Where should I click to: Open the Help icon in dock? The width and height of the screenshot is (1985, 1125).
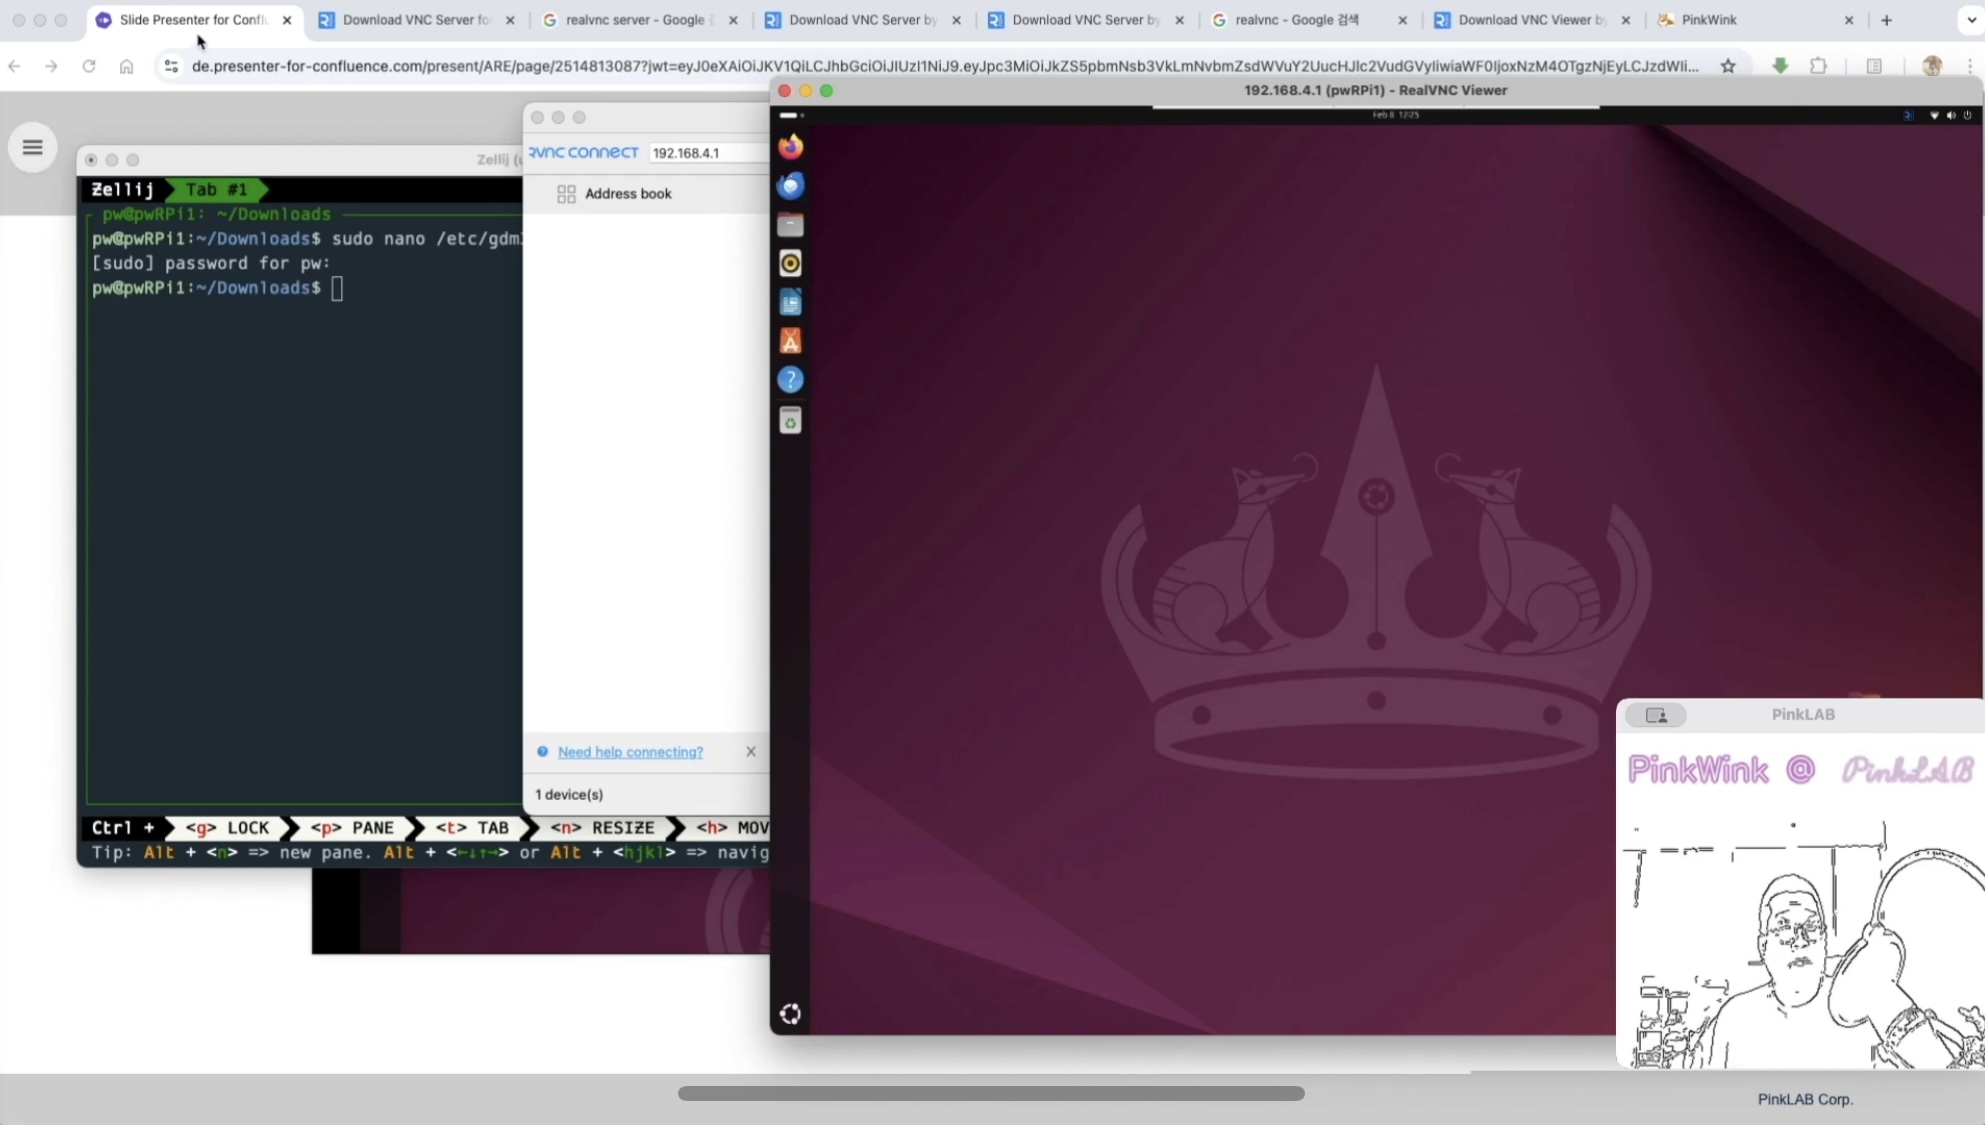[x=790, y=380]
